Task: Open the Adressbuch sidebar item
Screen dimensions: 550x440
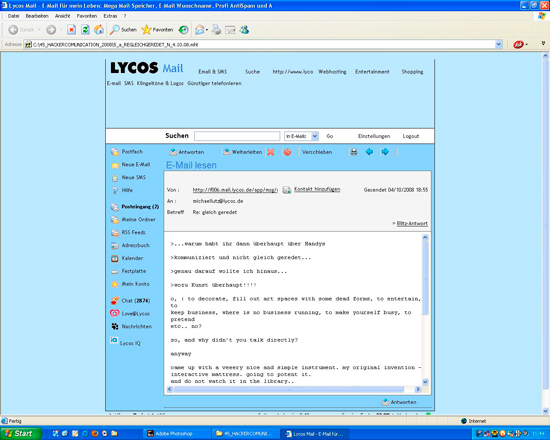Action: 130,245
